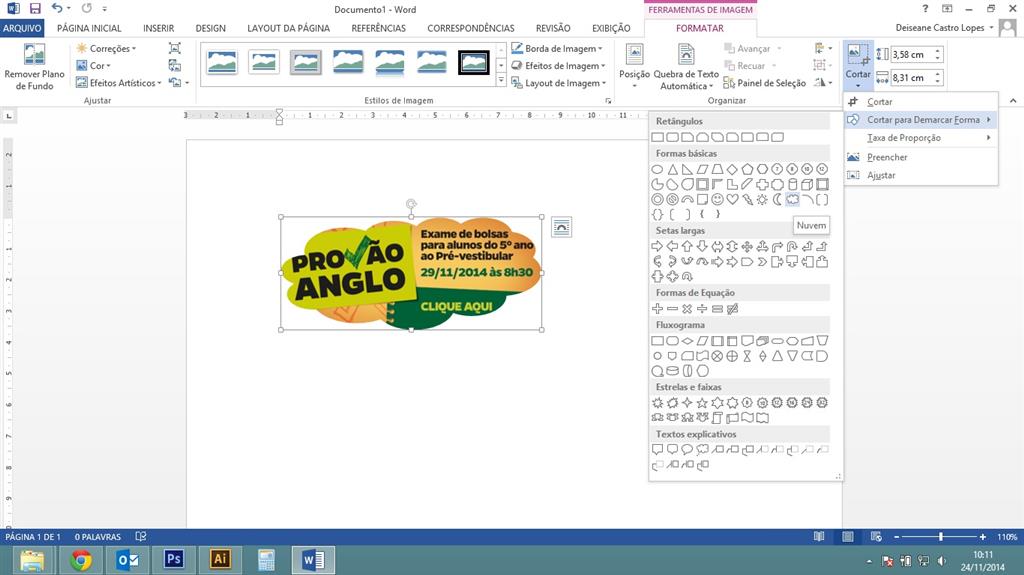Click the height field showing 3,58 cm
This screenshot has height=575, width=1024.
point(912,54)
